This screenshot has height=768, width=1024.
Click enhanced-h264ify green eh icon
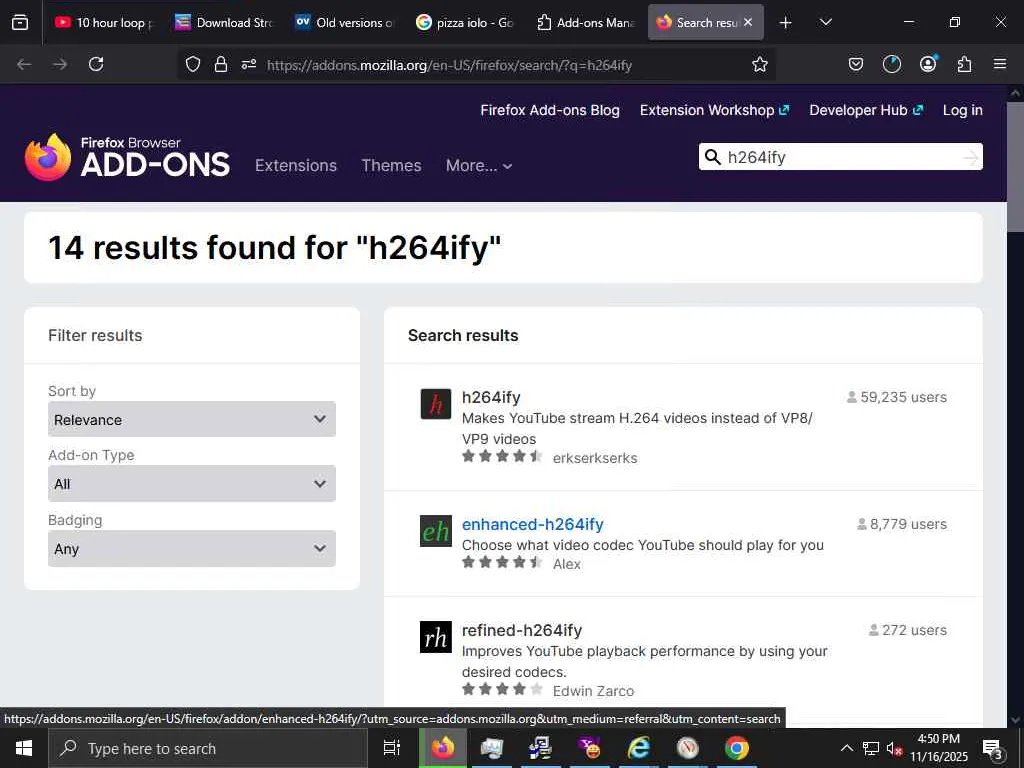[x=436, y=531]
